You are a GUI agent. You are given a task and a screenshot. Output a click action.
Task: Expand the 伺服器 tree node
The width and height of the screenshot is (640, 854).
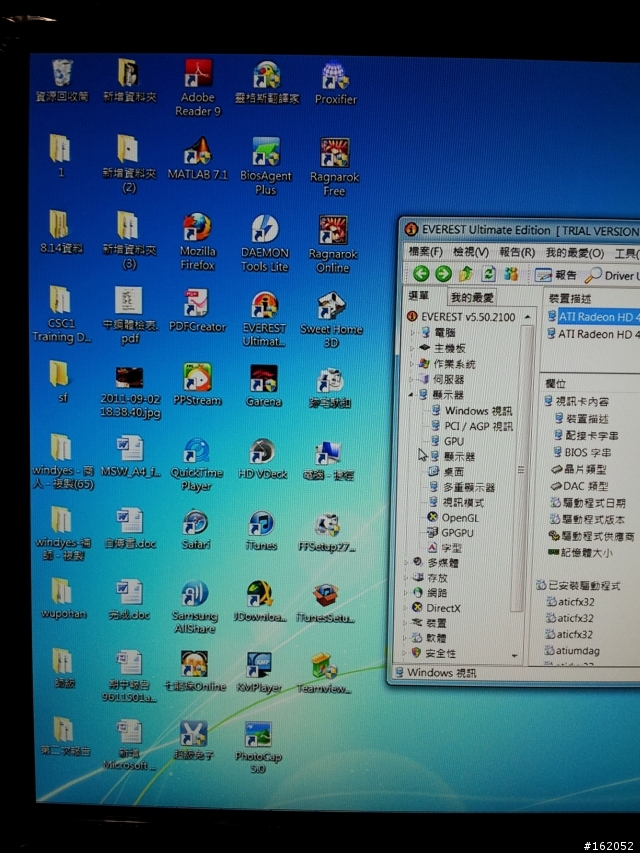[x=411, y=379]
